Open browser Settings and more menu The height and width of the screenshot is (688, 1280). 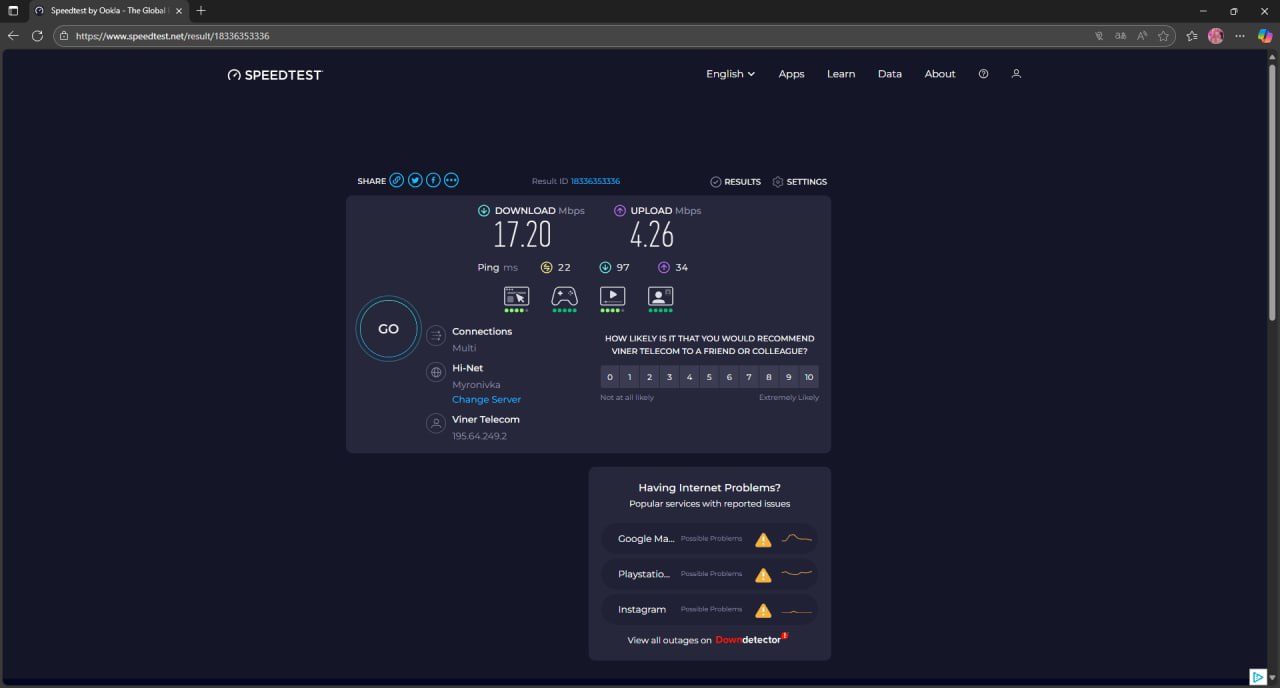click(1240, 36)
